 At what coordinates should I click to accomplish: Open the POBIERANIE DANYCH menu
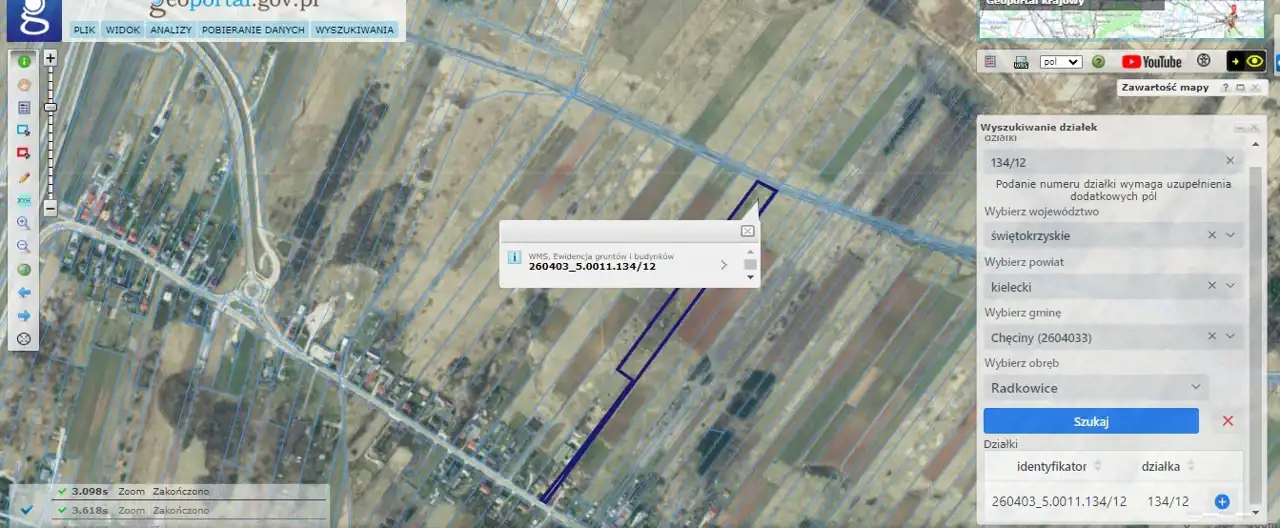pyautogui.click(x=253, y=30)
